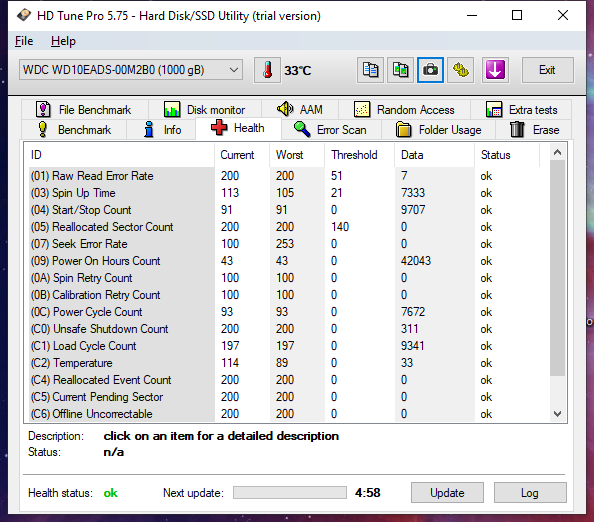The image size is (594, 522).
Task: Click the Extra tests icon
Action: pyautogui.click(x=494, y=109)
